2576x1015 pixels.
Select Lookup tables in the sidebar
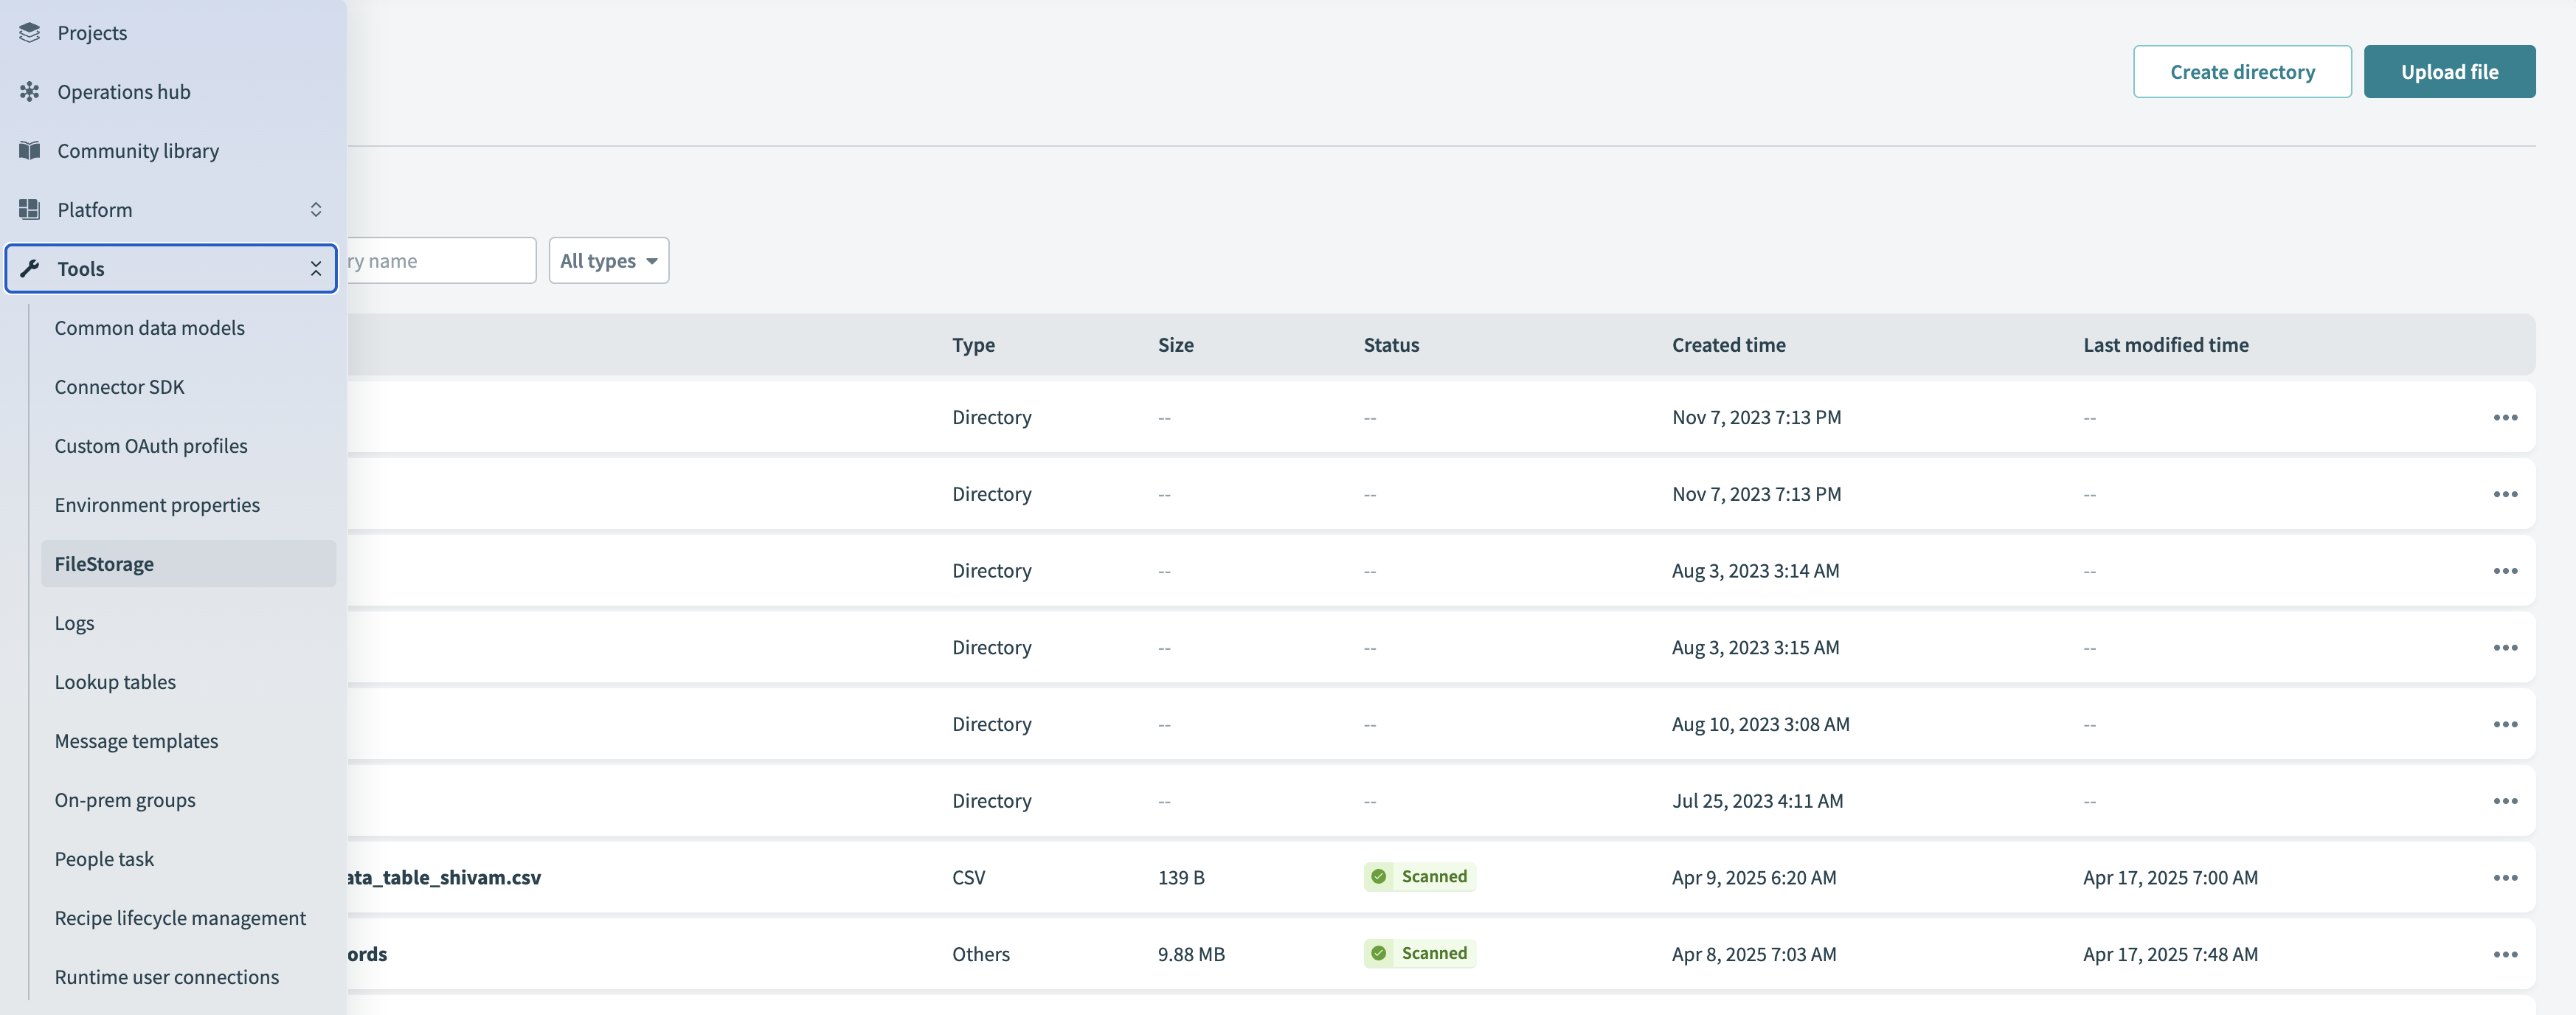[x=115, y=681]
